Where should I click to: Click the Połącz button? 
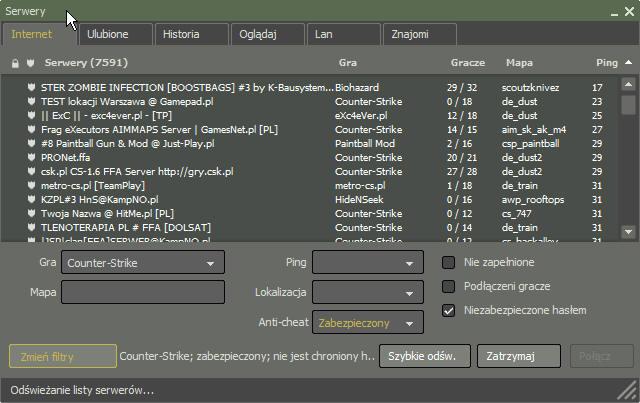(602, 356)
